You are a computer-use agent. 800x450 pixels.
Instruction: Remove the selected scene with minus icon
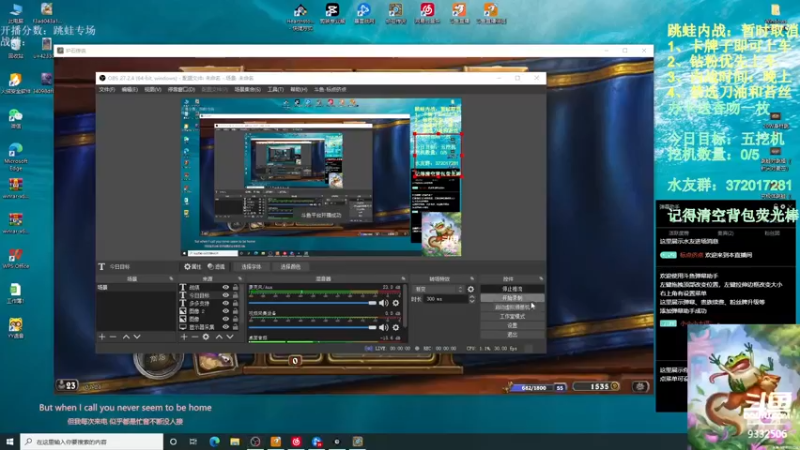pyautogui.click(x=113, y=337)
